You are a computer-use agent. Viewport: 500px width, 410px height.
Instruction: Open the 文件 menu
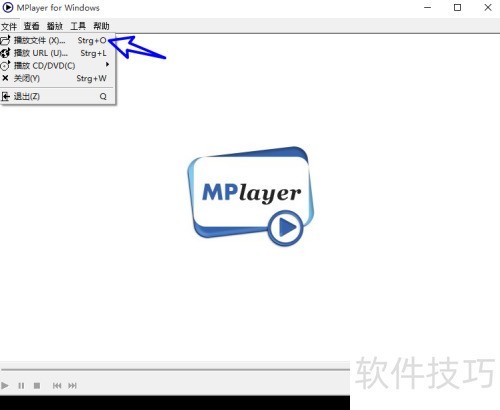9,26
